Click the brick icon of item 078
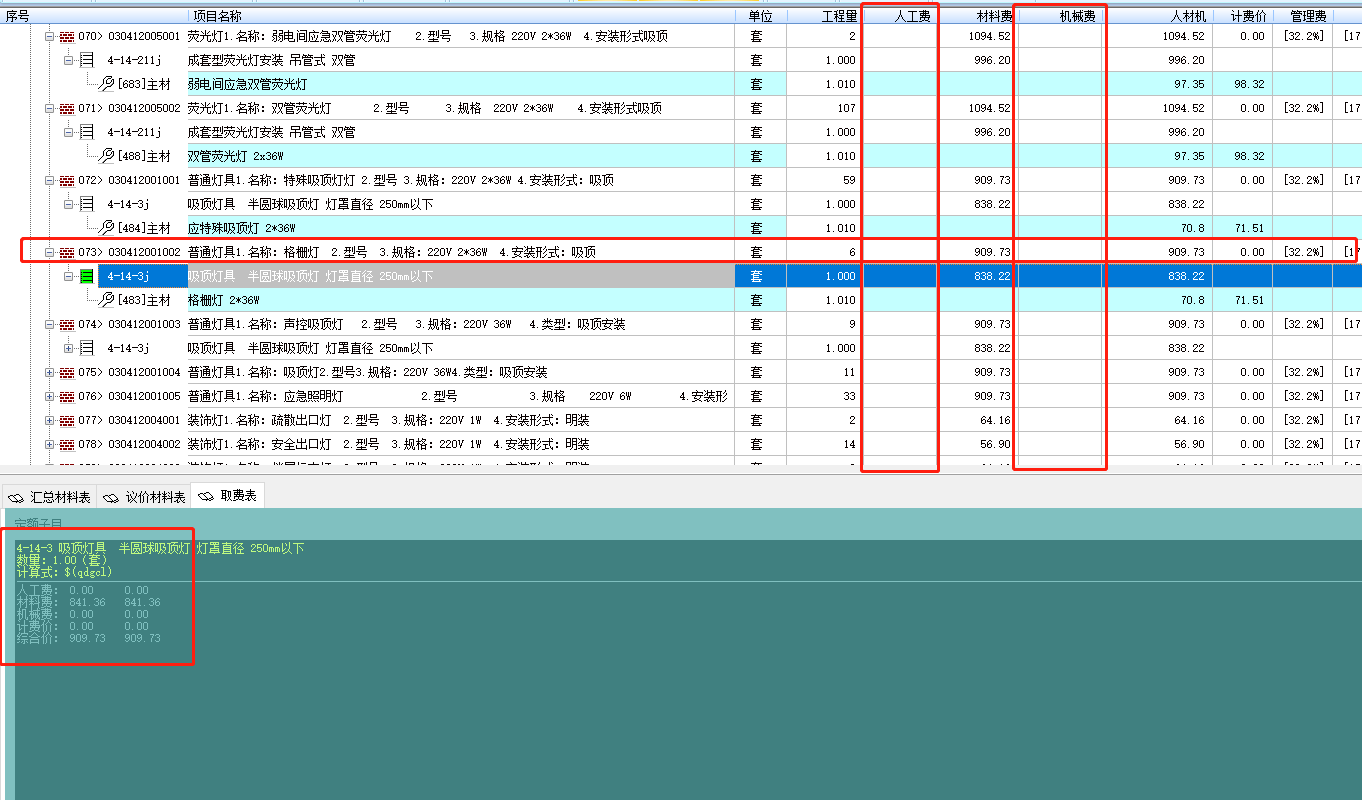This screenshot has width=1362, height=800. (x=67, y=445)
